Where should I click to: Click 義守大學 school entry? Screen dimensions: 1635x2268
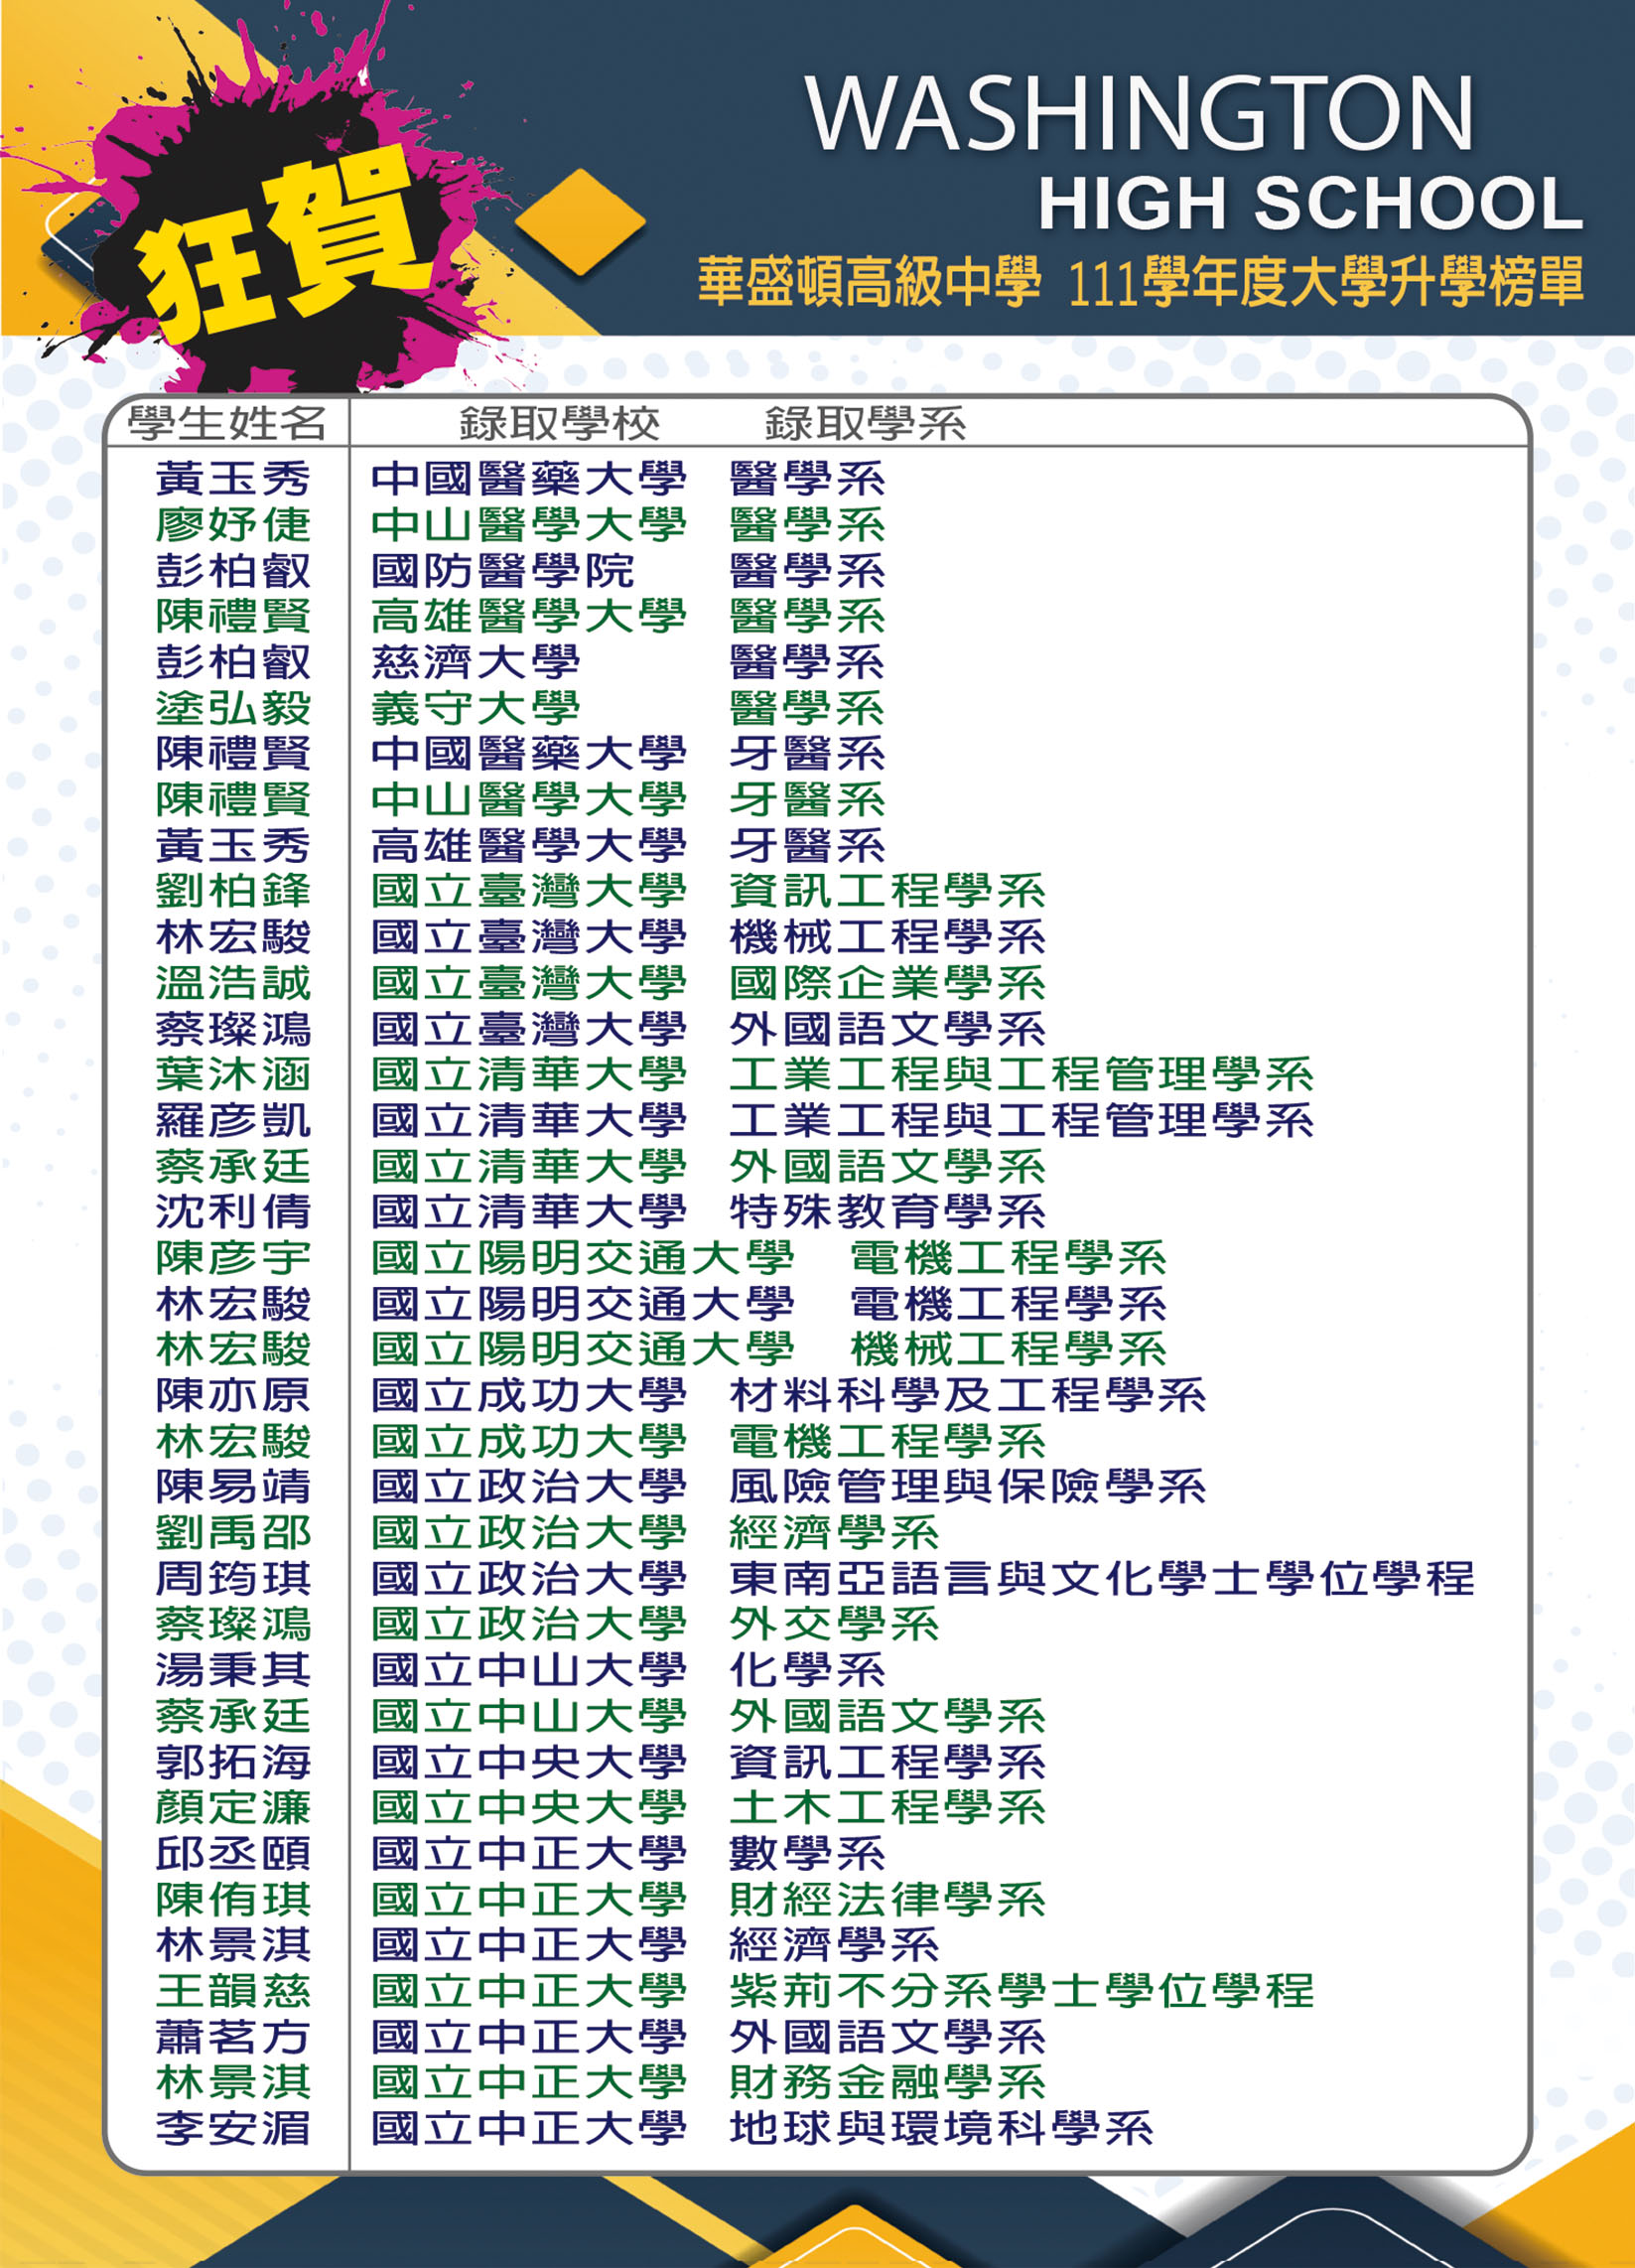tap(476, 708)
